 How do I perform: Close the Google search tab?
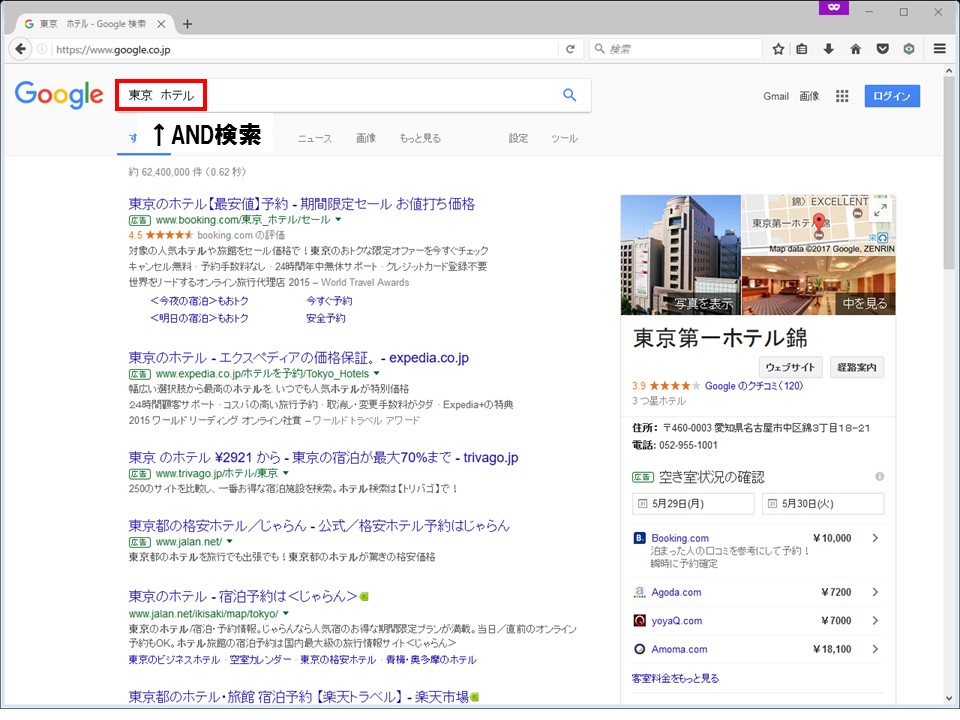point(161,24)
